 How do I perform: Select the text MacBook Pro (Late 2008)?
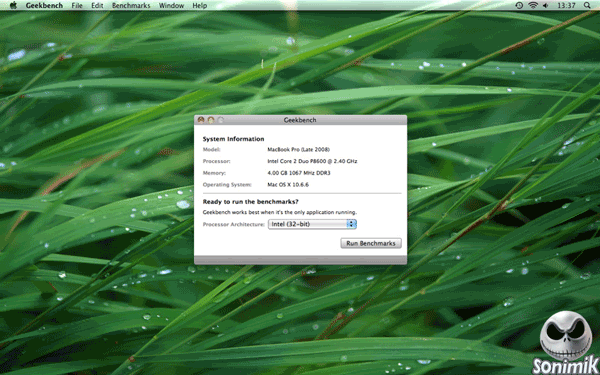(298, 150)
